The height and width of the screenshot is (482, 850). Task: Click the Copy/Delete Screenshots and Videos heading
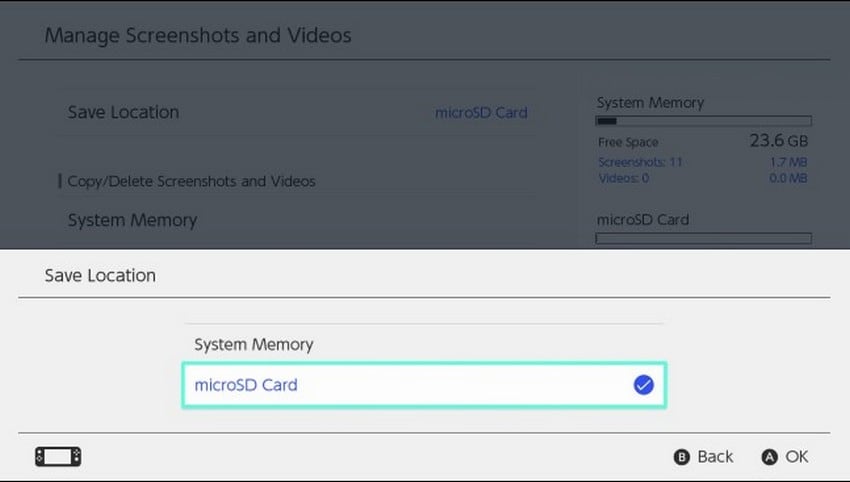(x=191, y=181)
